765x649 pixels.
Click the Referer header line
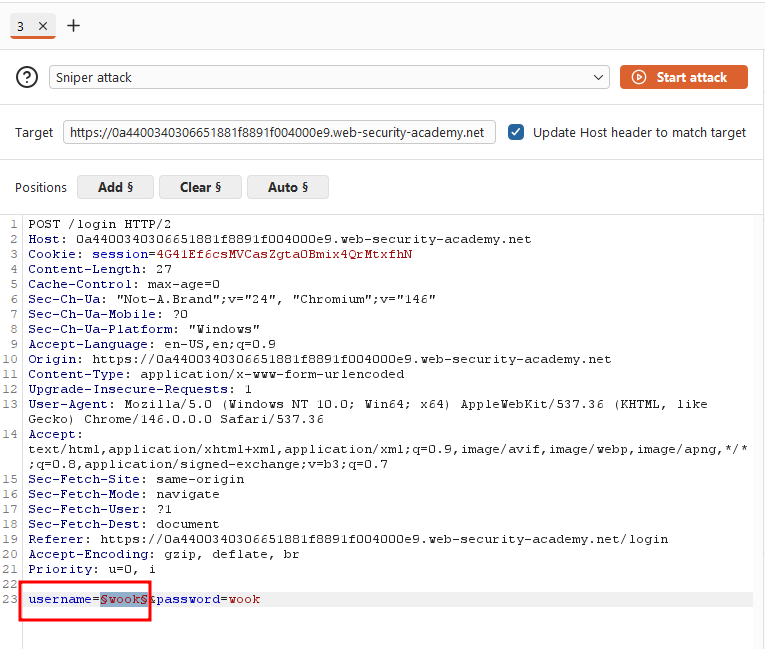(x=348, y=539)
